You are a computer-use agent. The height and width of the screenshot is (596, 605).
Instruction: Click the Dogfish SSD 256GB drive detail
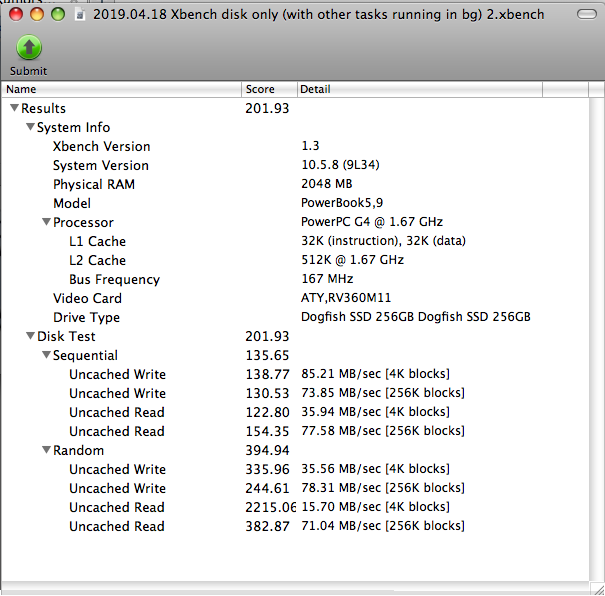pyautogui.click(x=416, y=317)
